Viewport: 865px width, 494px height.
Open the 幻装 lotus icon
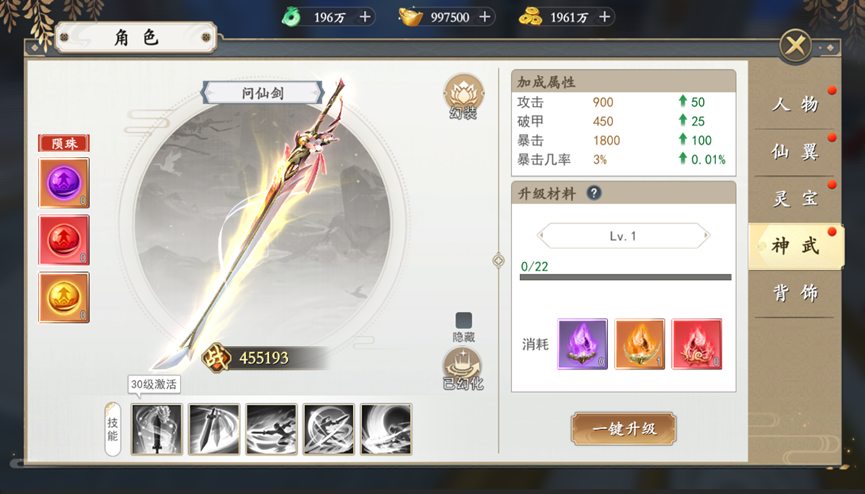[464, 96]
